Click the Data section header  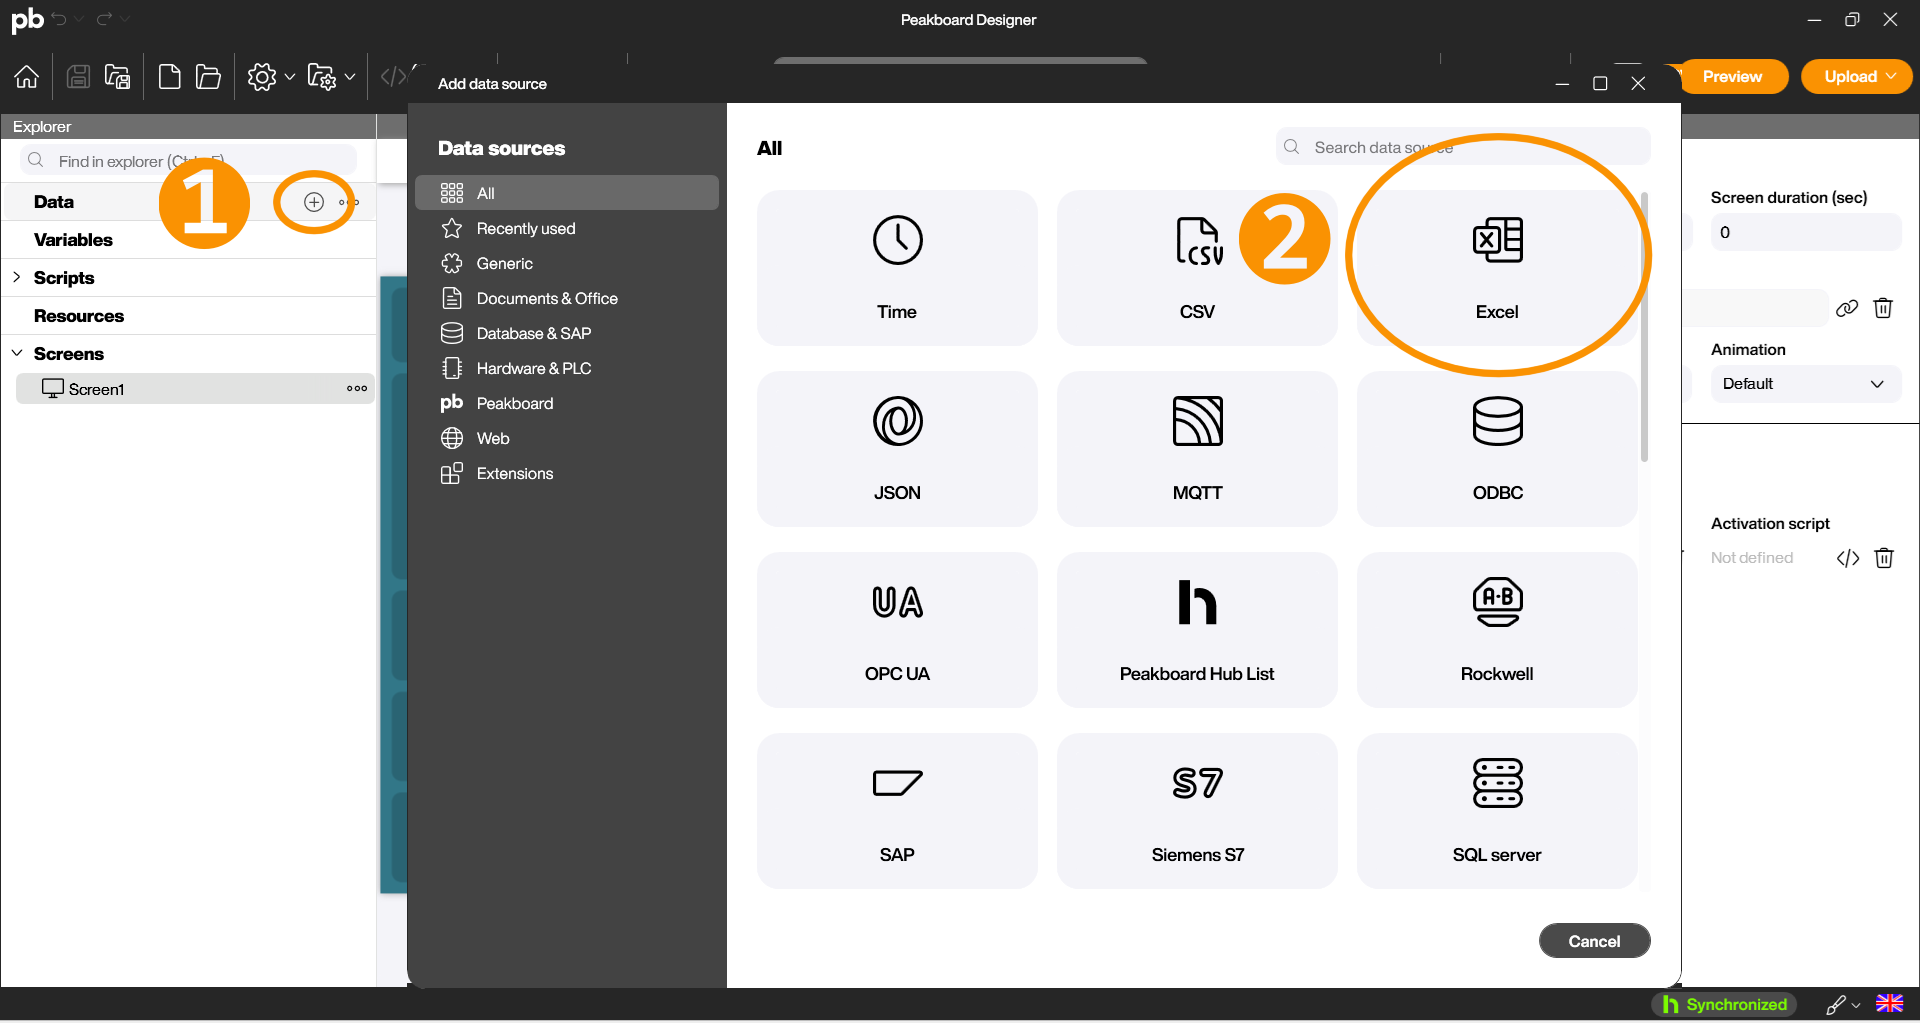pyautogui.click(x=54, y=202)
